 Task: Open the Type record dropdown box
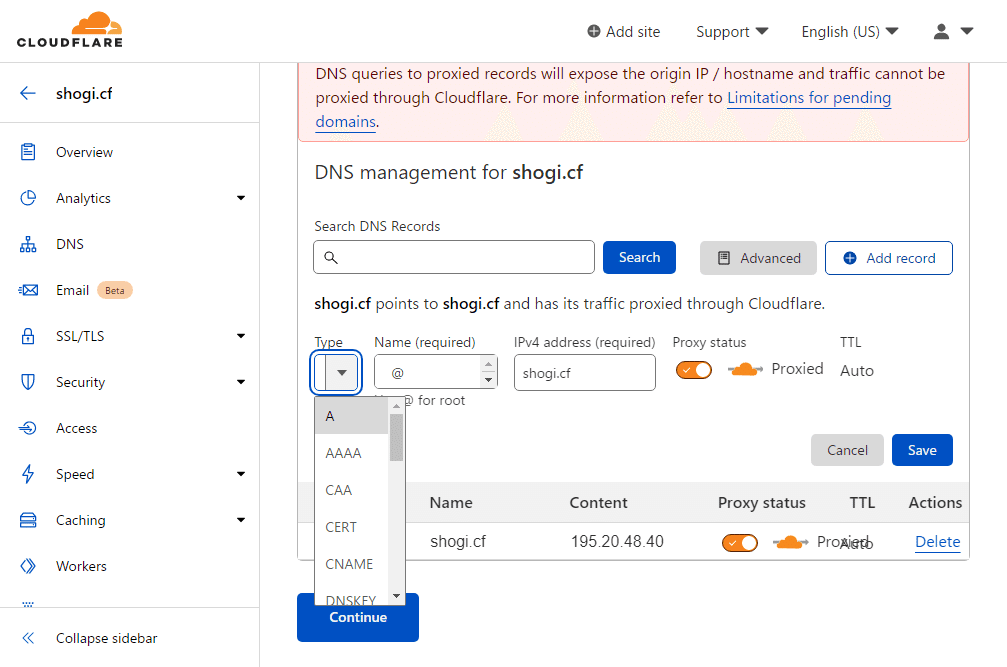click(336, 372)
